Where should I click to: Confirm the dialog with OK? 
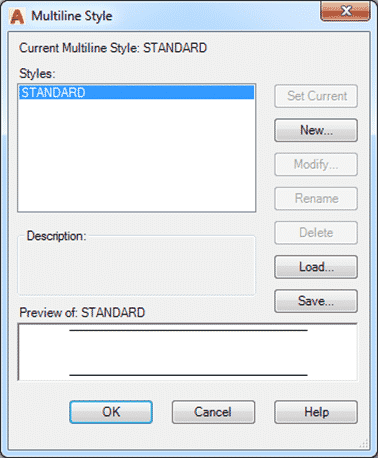pyautogui.click(x=111, y=412)
